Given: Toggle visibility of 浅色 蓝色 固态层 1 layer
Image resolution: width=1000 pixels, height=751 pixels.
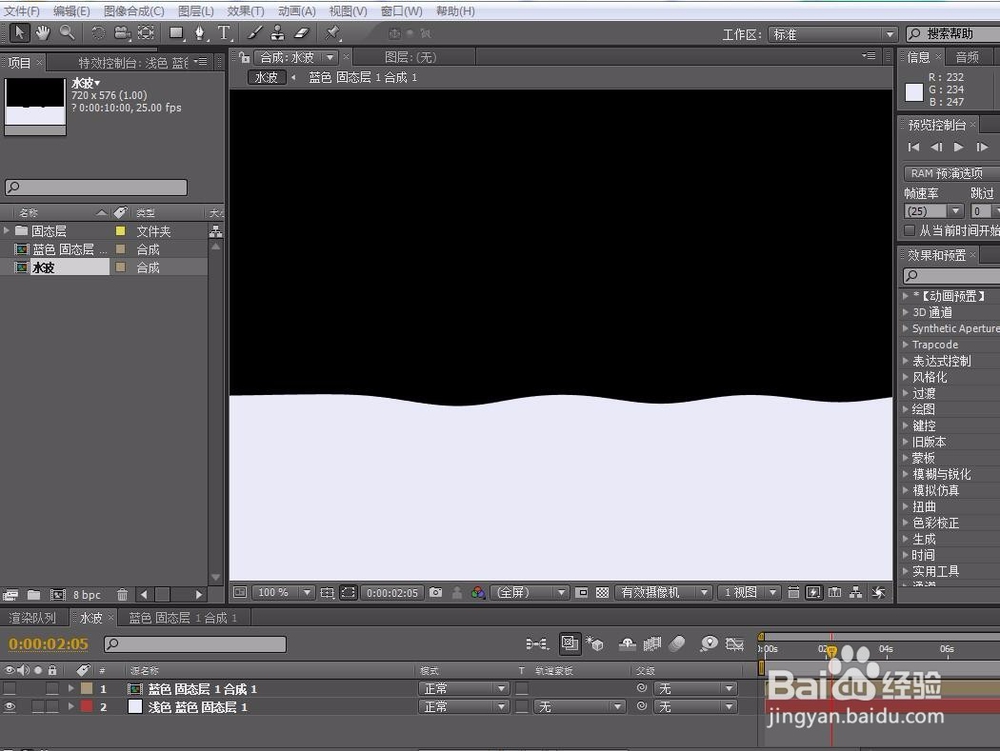Looking at the screenshot, I should 9,706.
